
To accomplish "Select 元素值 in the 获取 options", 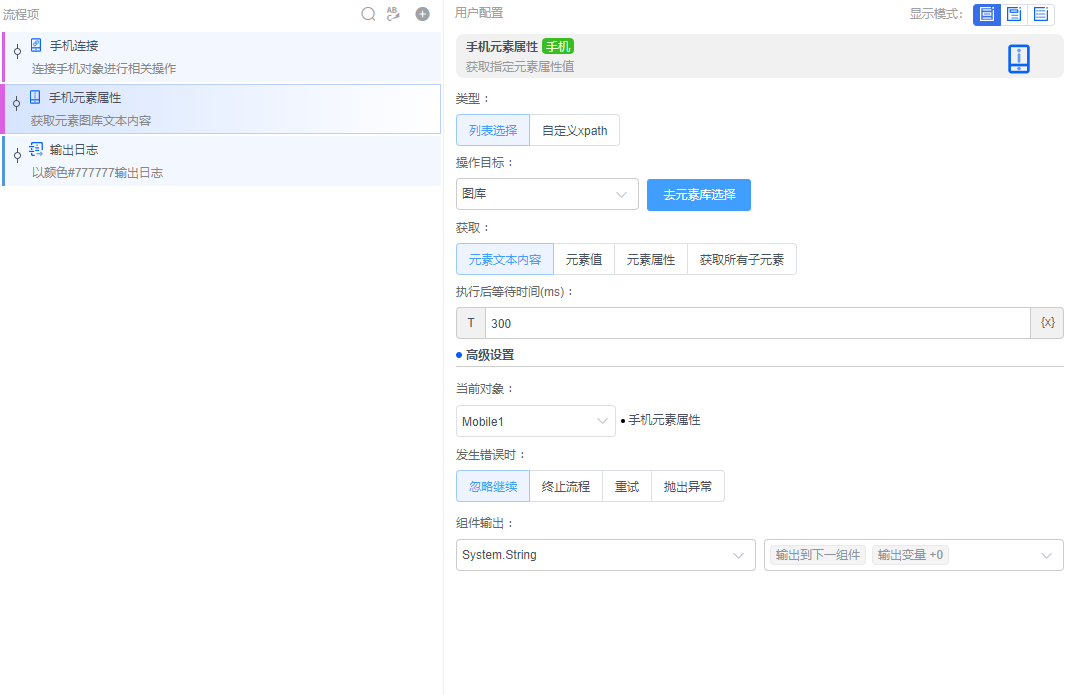I will tap(584, 259).
